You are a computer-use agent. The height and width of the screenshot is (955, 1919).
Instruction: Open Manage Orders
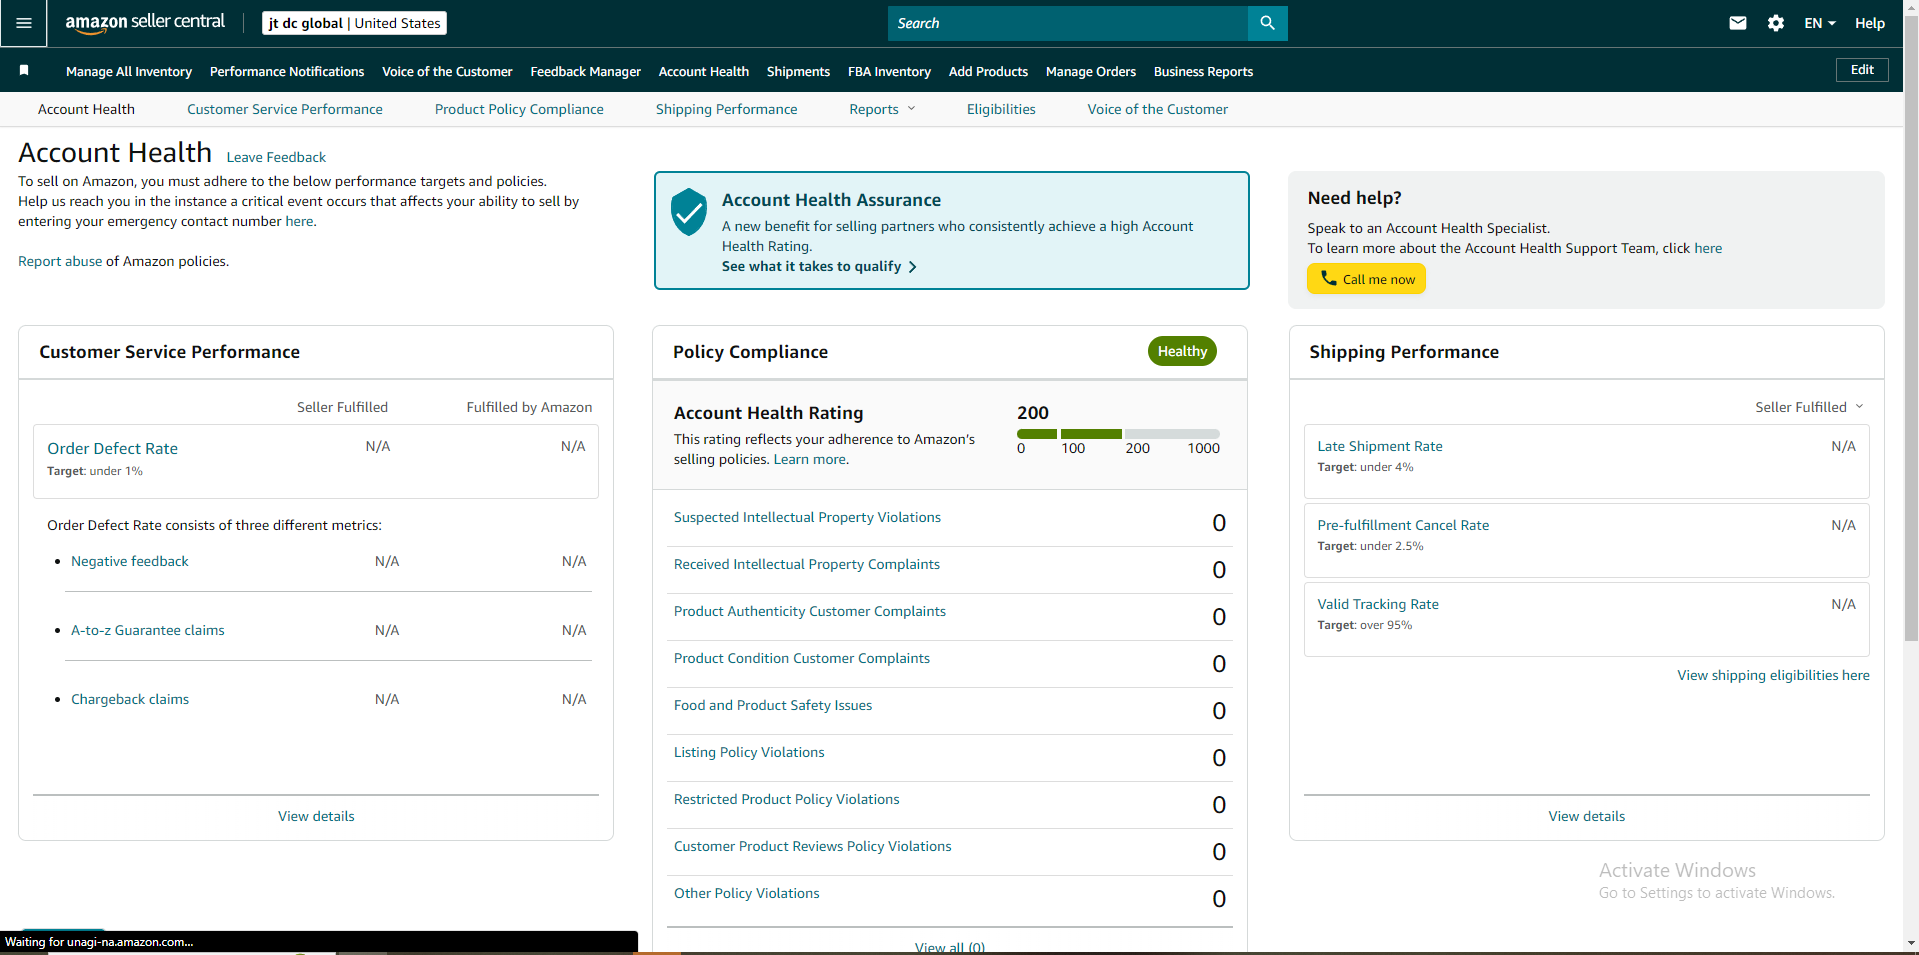click(1091, 71)
